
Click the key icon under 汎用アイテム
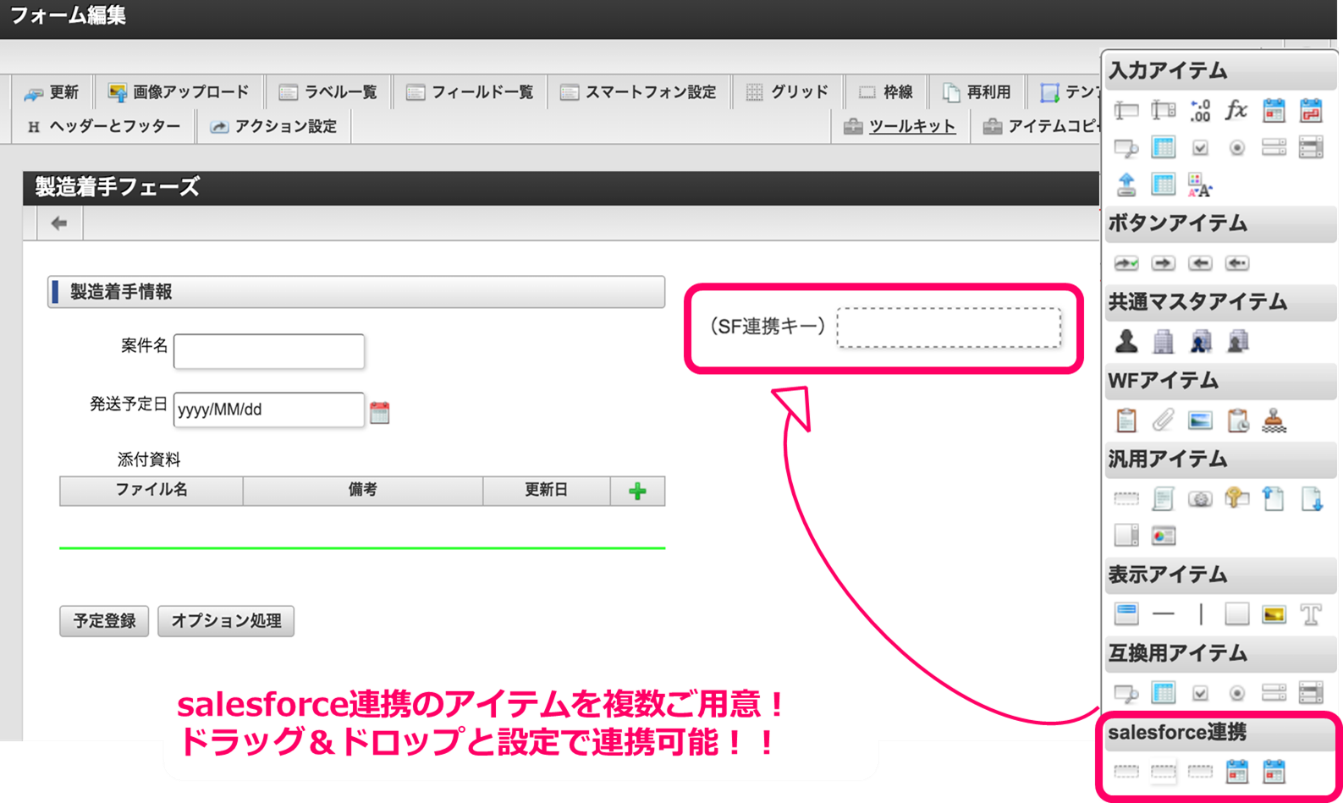(x=1236, y=498)
